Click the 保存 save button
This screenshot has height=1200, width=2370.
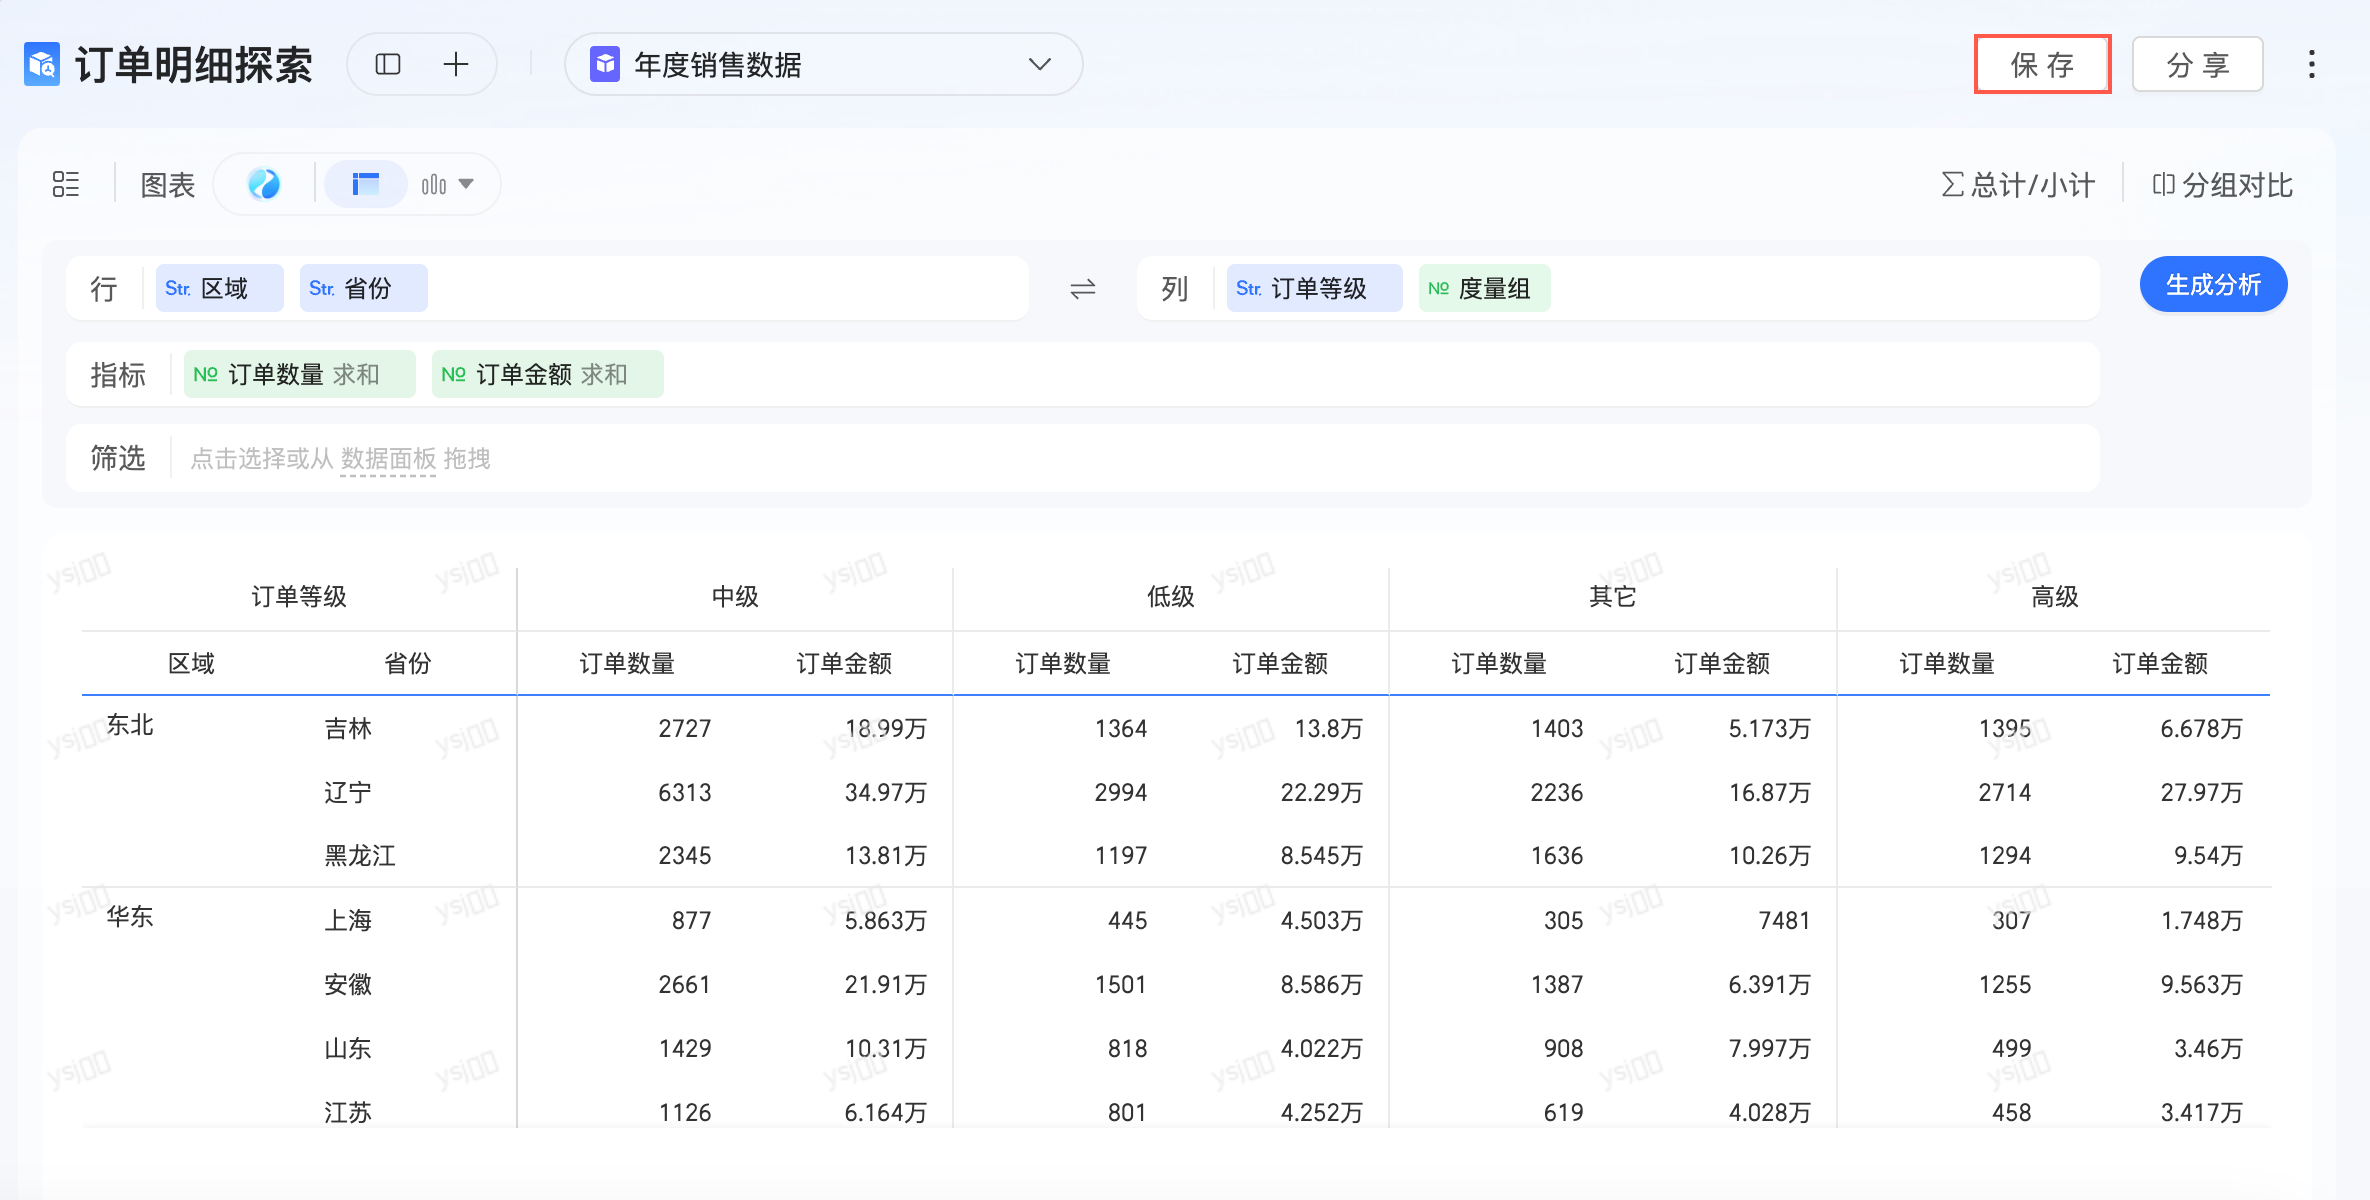pyautogui.click(x=2042, y=65)
